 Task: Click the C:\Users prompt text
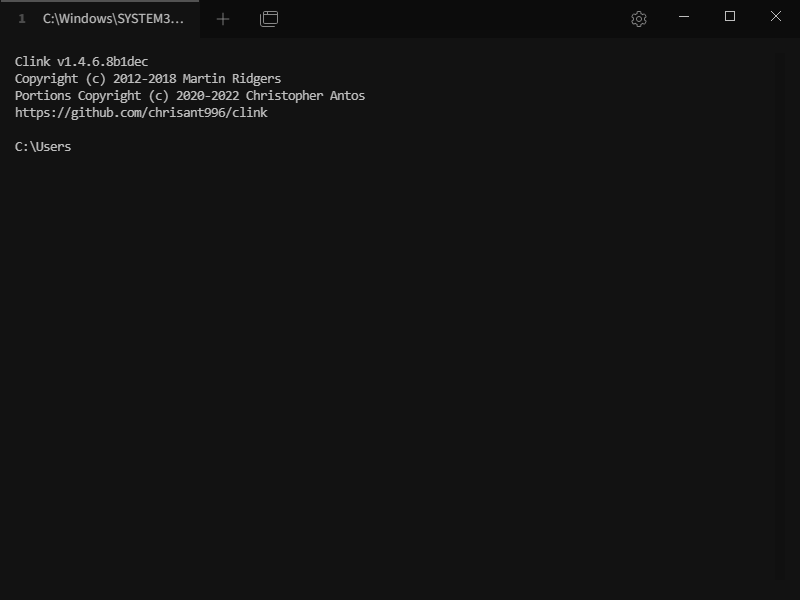(43, 147)
